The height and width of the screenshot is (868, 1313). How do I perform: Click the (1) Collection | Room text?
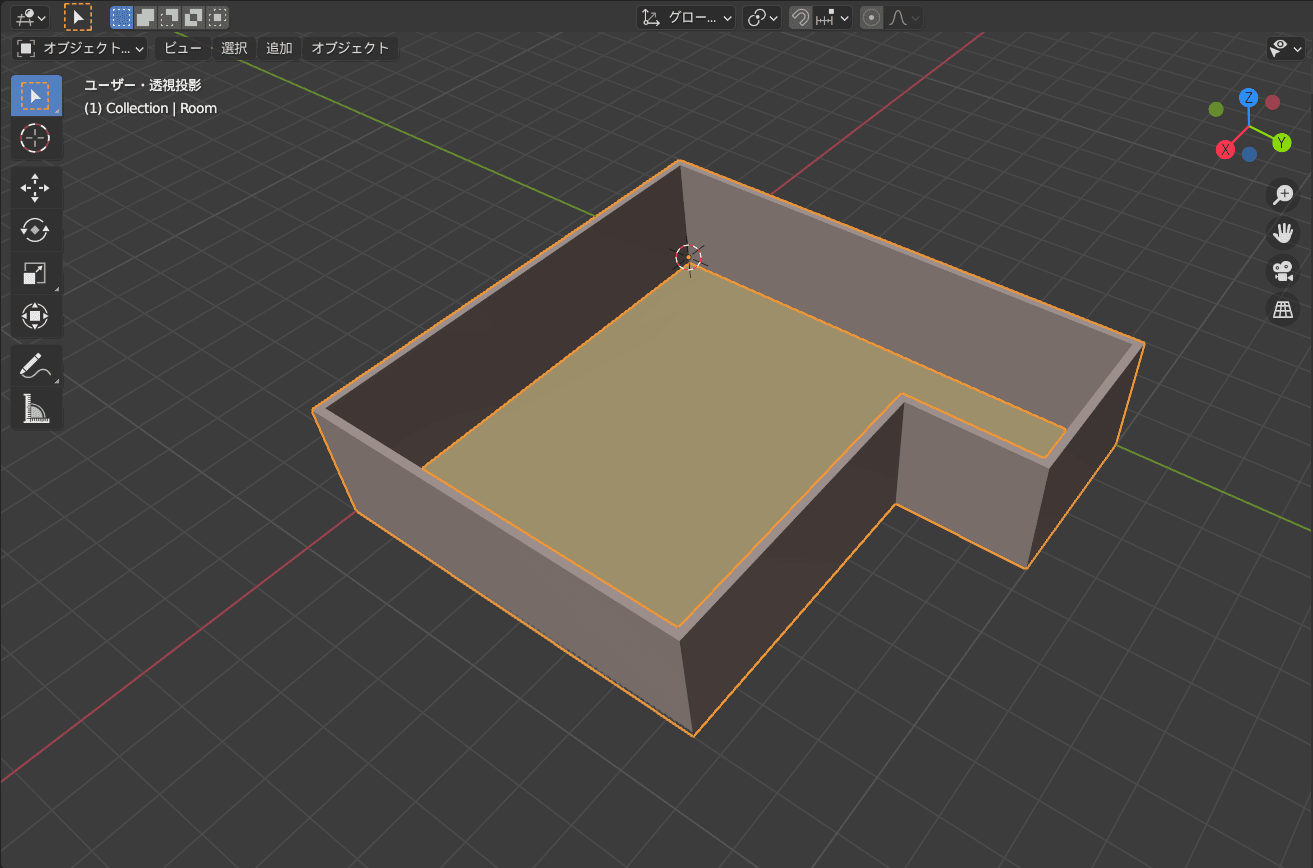150,108
